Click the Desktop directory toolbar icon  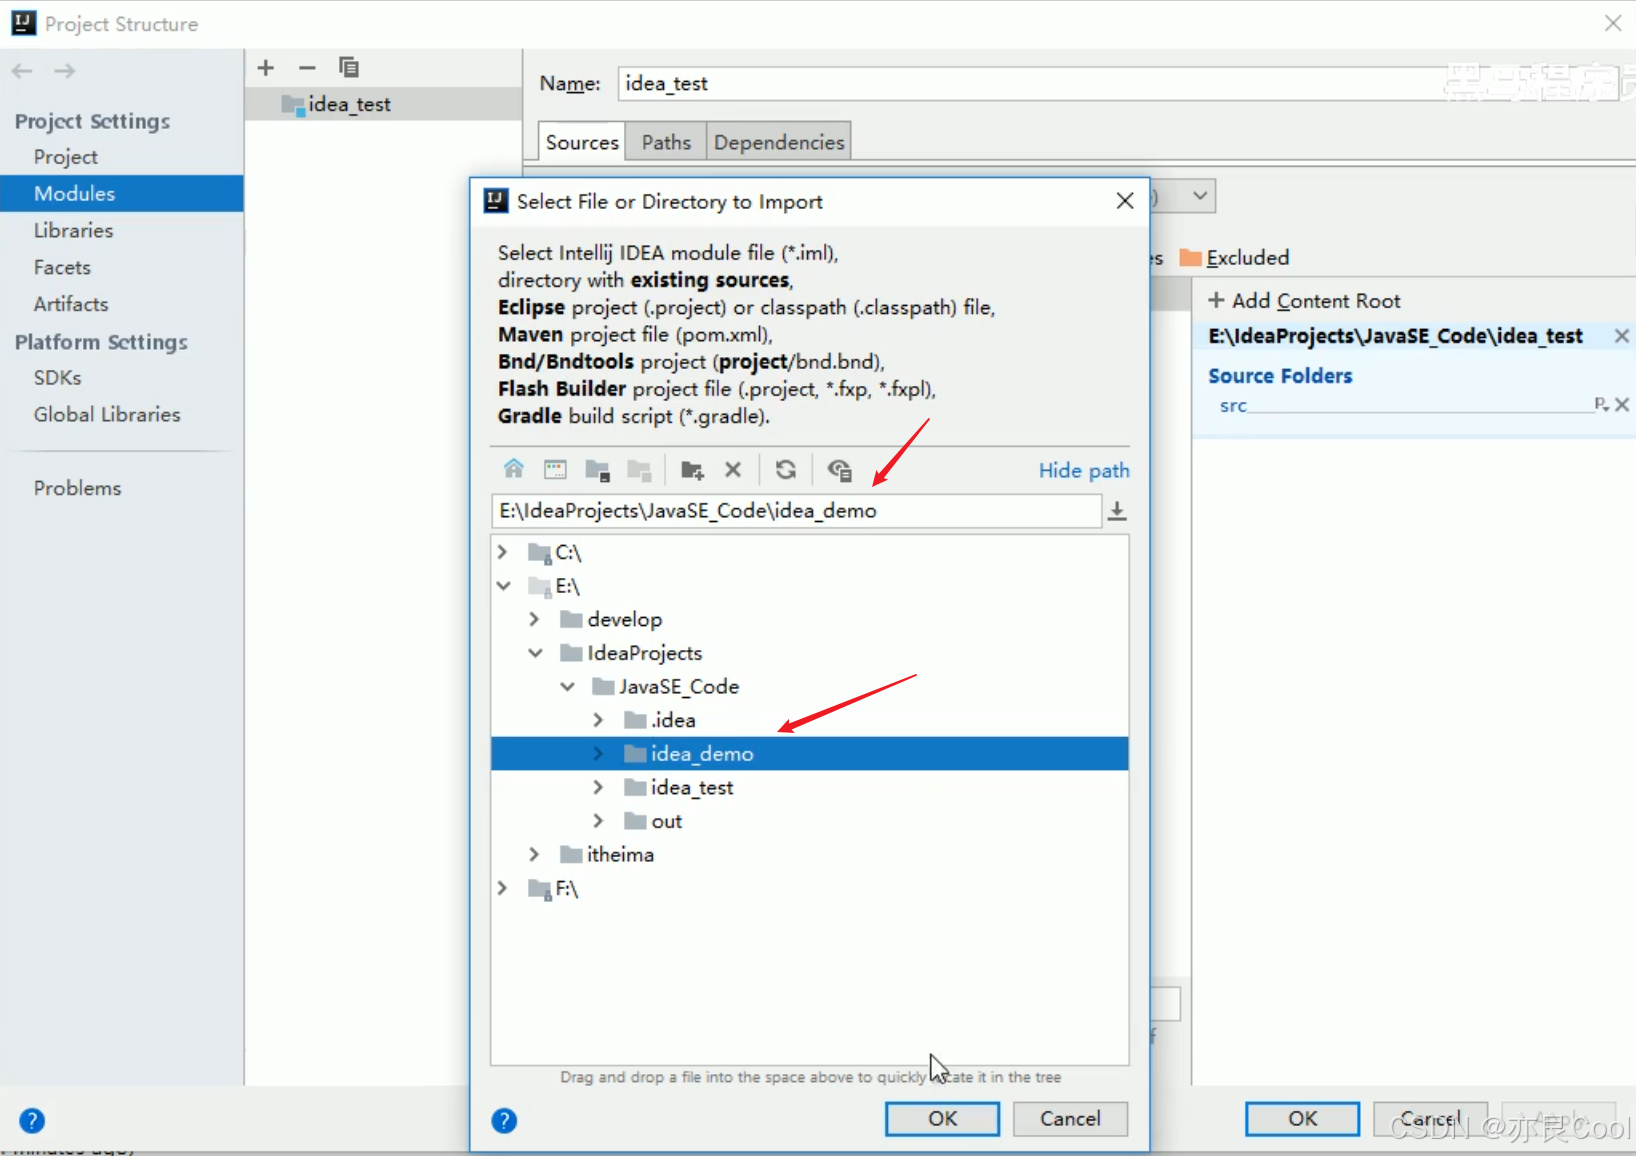(x=555, y=469)
